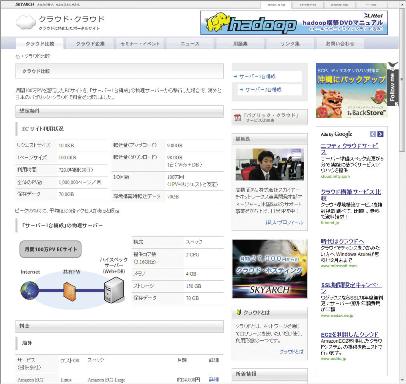Image resolution: width=406 pixels, height=384 pixels.
Task: Open the tab between クラウド比較 and セミナー・イベント
Action: (90, 44)
